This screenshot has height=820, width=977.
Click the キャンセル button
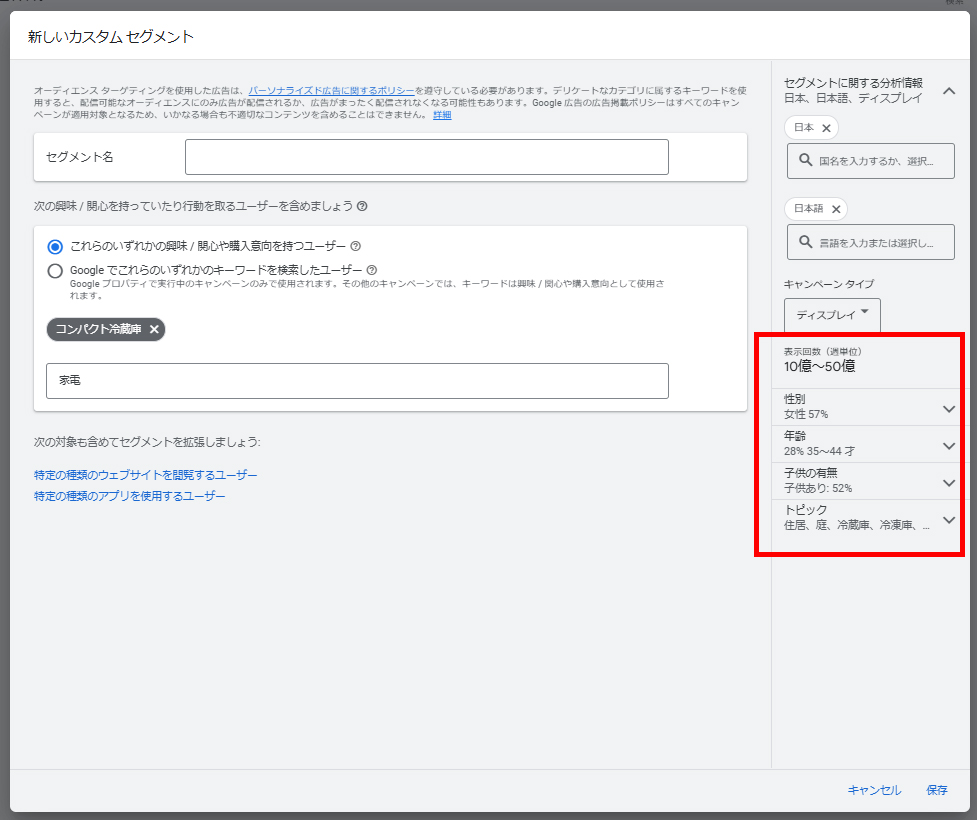(874, 790)
